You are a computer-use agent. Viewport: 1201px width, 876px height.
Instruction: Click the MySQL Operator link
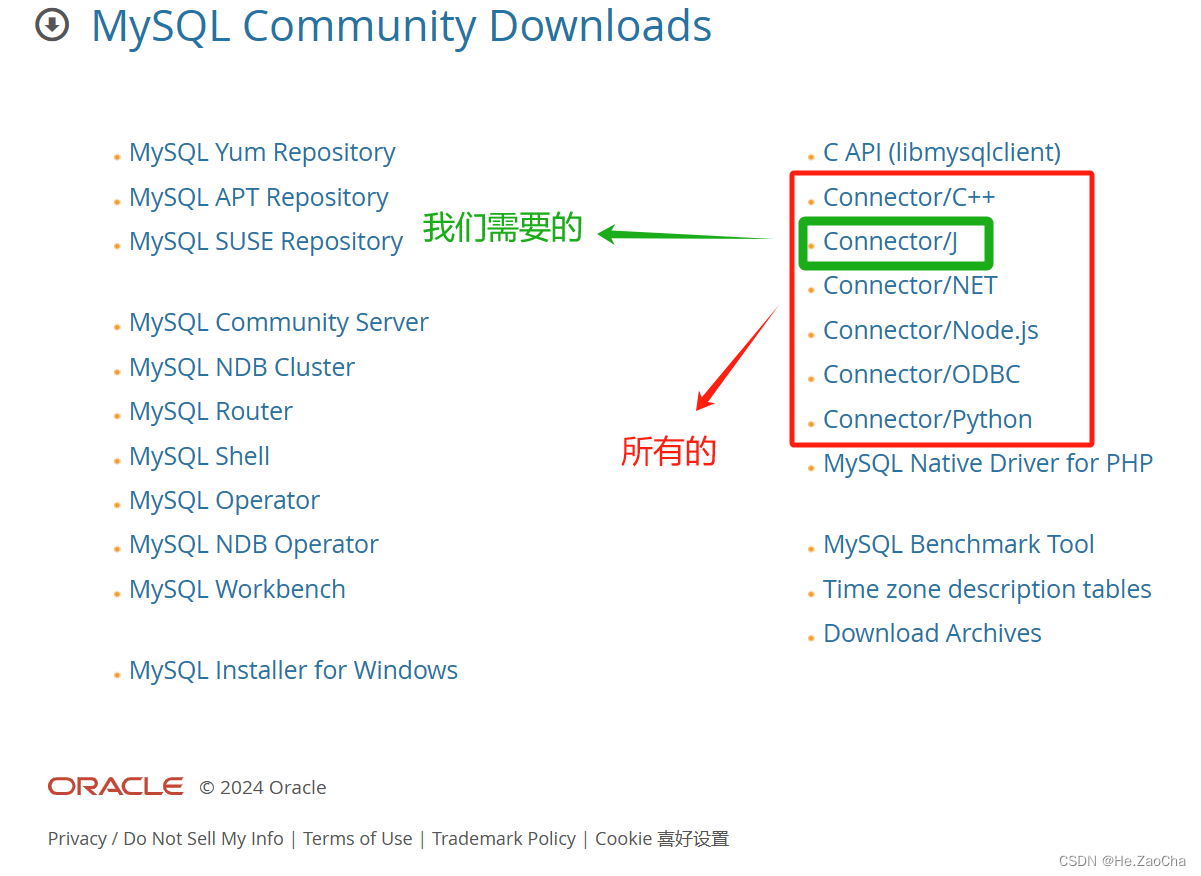point(225,501)
